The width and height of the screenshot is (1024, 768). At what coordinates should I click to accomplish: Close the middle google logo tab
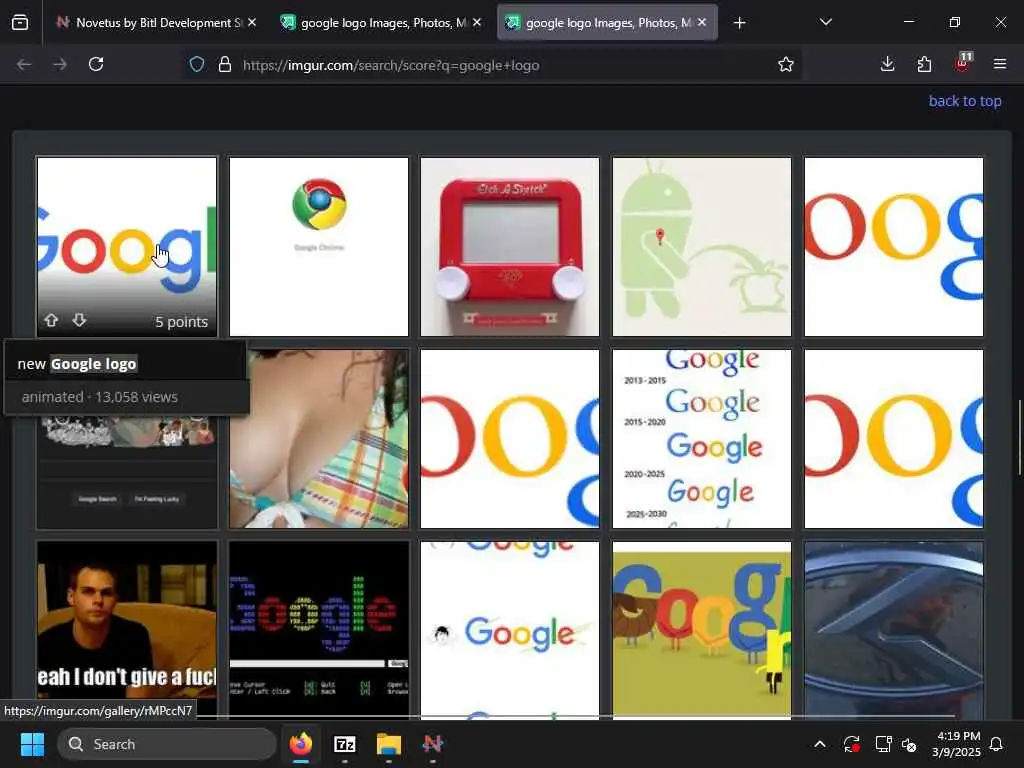tap(477, 22)
